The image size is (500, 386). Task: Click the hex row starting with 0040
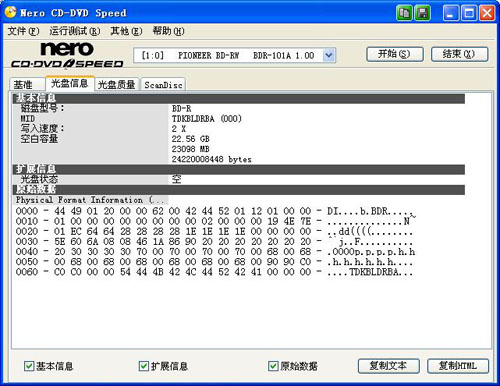point(215,252)
